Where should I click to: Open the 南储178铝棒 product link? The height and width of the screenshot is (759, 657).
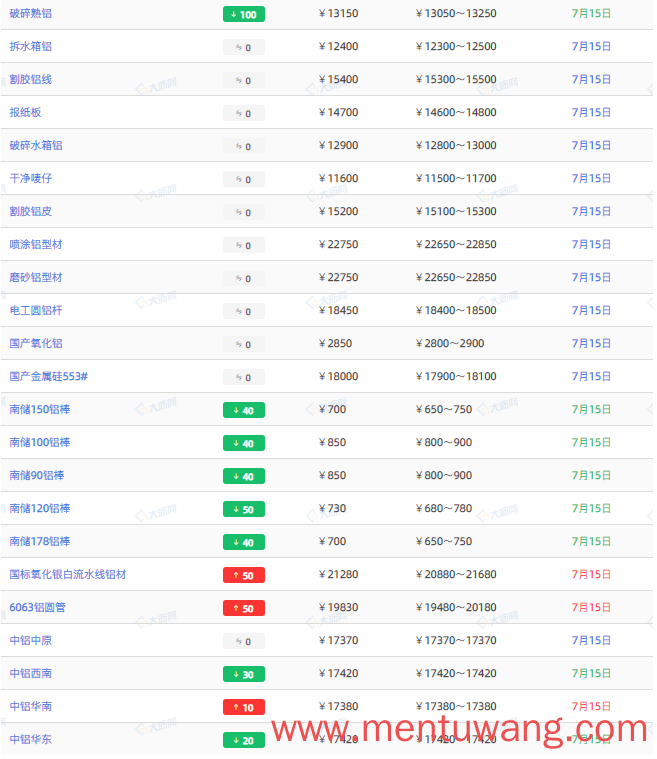(40, 541)
